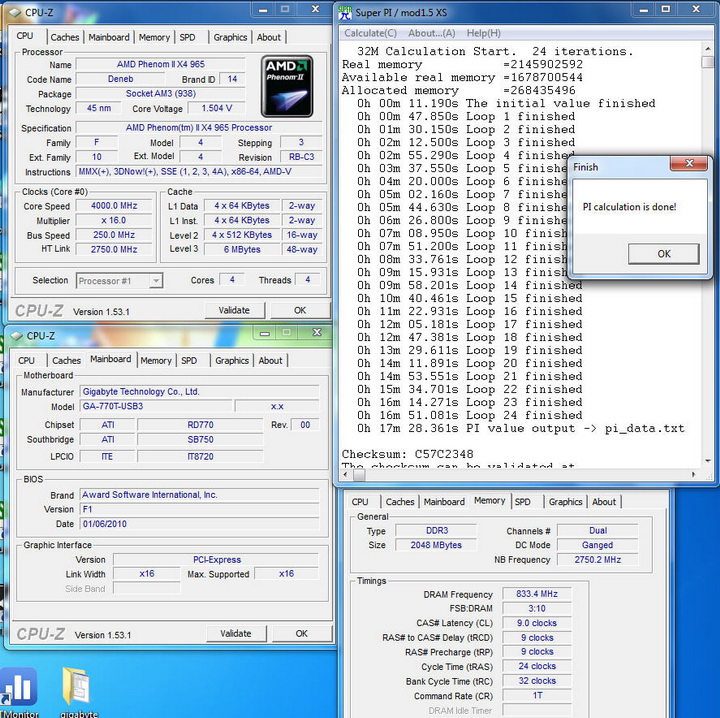Image resolution: width=720 pixels, height=718 pixels.
Task: Select Caches tab in Mainboard CPU-Z window
Action: 66,360
